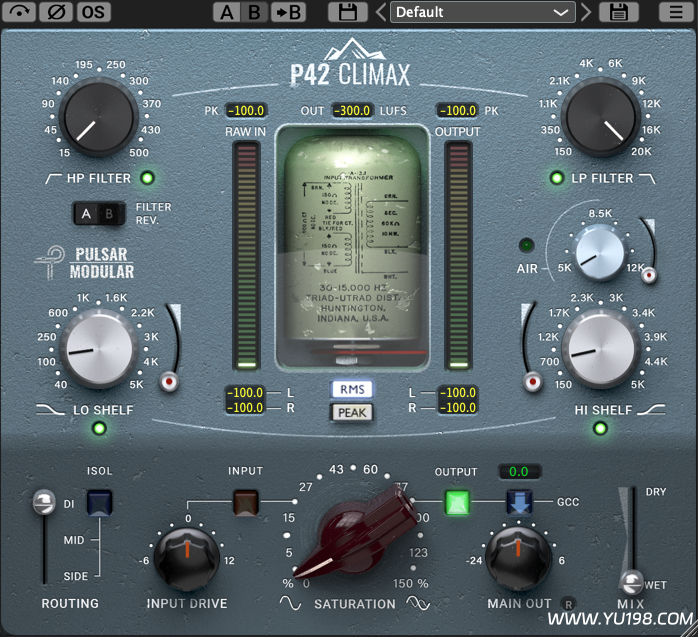Click the AIR gain red slider handle
The height and width of the screenshot is (637, 698).
tap(649, 275)
